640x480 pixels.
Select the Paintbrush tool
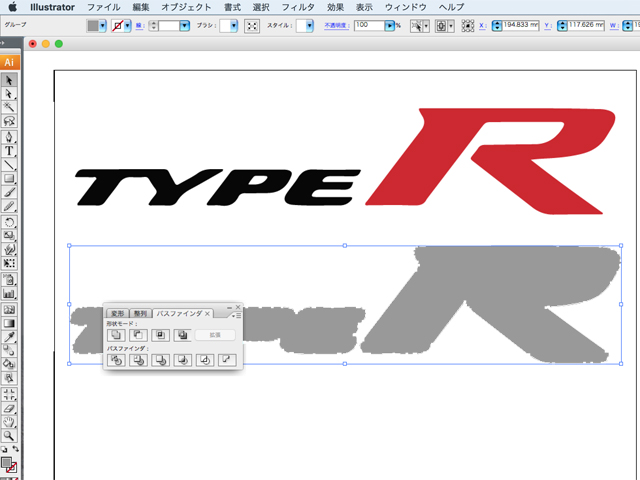coord(9,192)
